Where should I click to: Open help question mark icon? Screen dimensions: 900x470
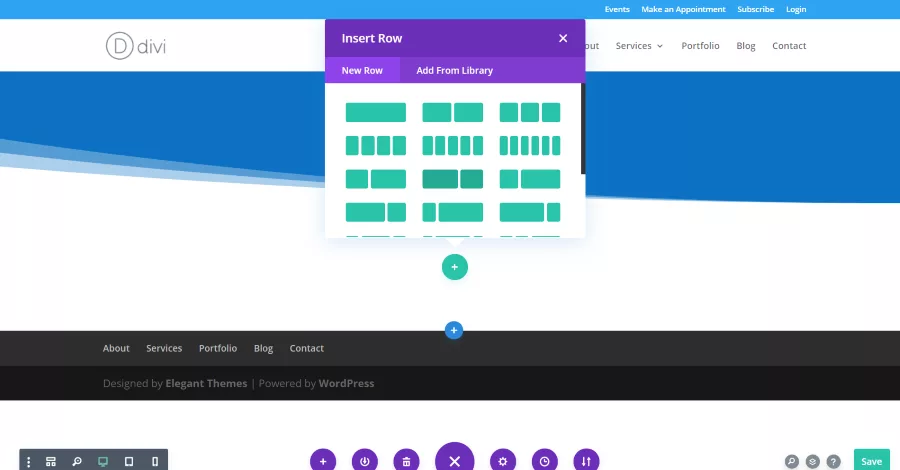[833, 461]
